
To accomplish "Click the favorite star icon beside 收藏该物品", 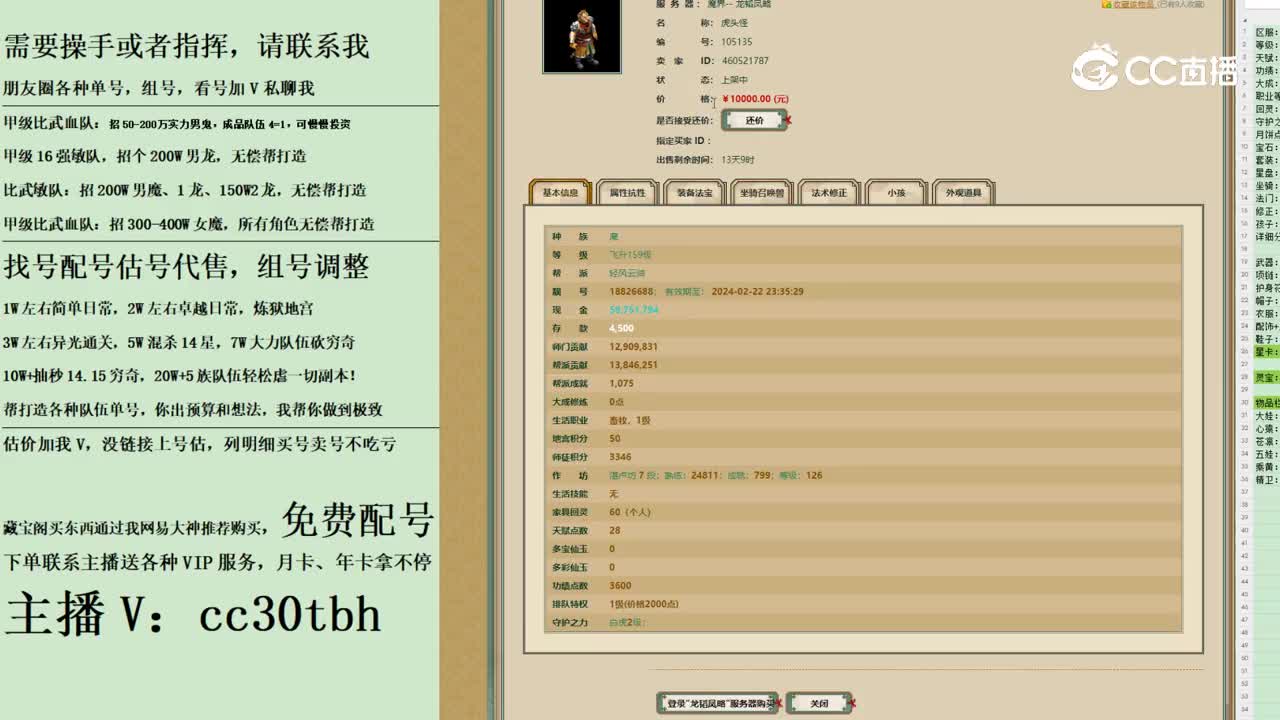I will click(1106, 4).
